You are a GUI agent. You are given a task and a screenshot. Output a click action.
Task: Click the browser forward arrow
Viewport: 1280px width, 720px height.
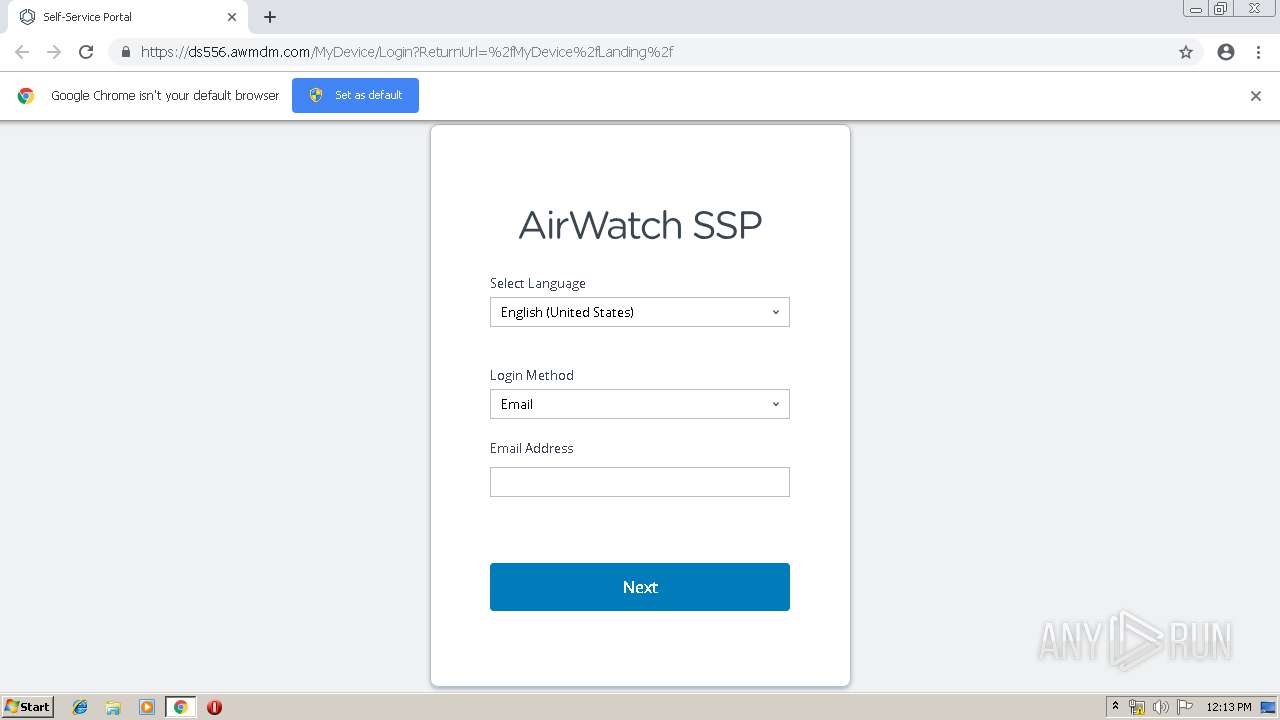pyautogui.click(x=54, y=52)
